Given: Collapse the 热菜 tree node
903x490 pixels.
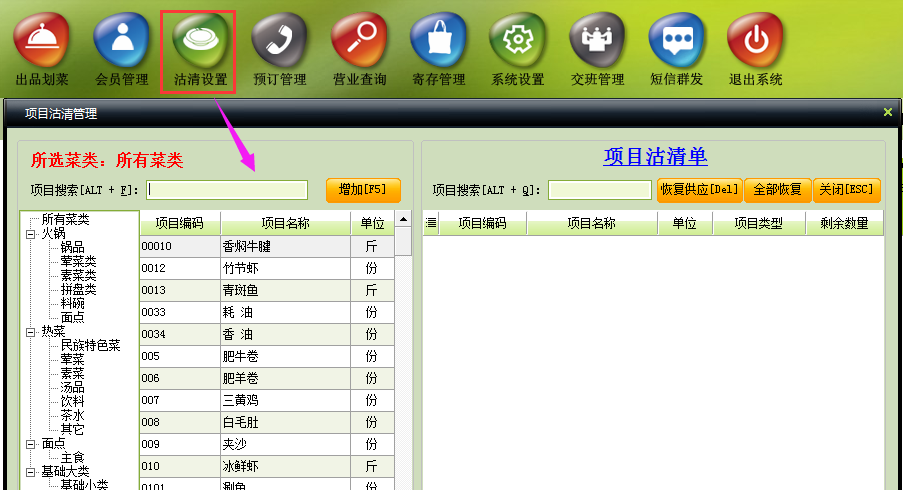Looking at the screenshot, I should (30, 331).
